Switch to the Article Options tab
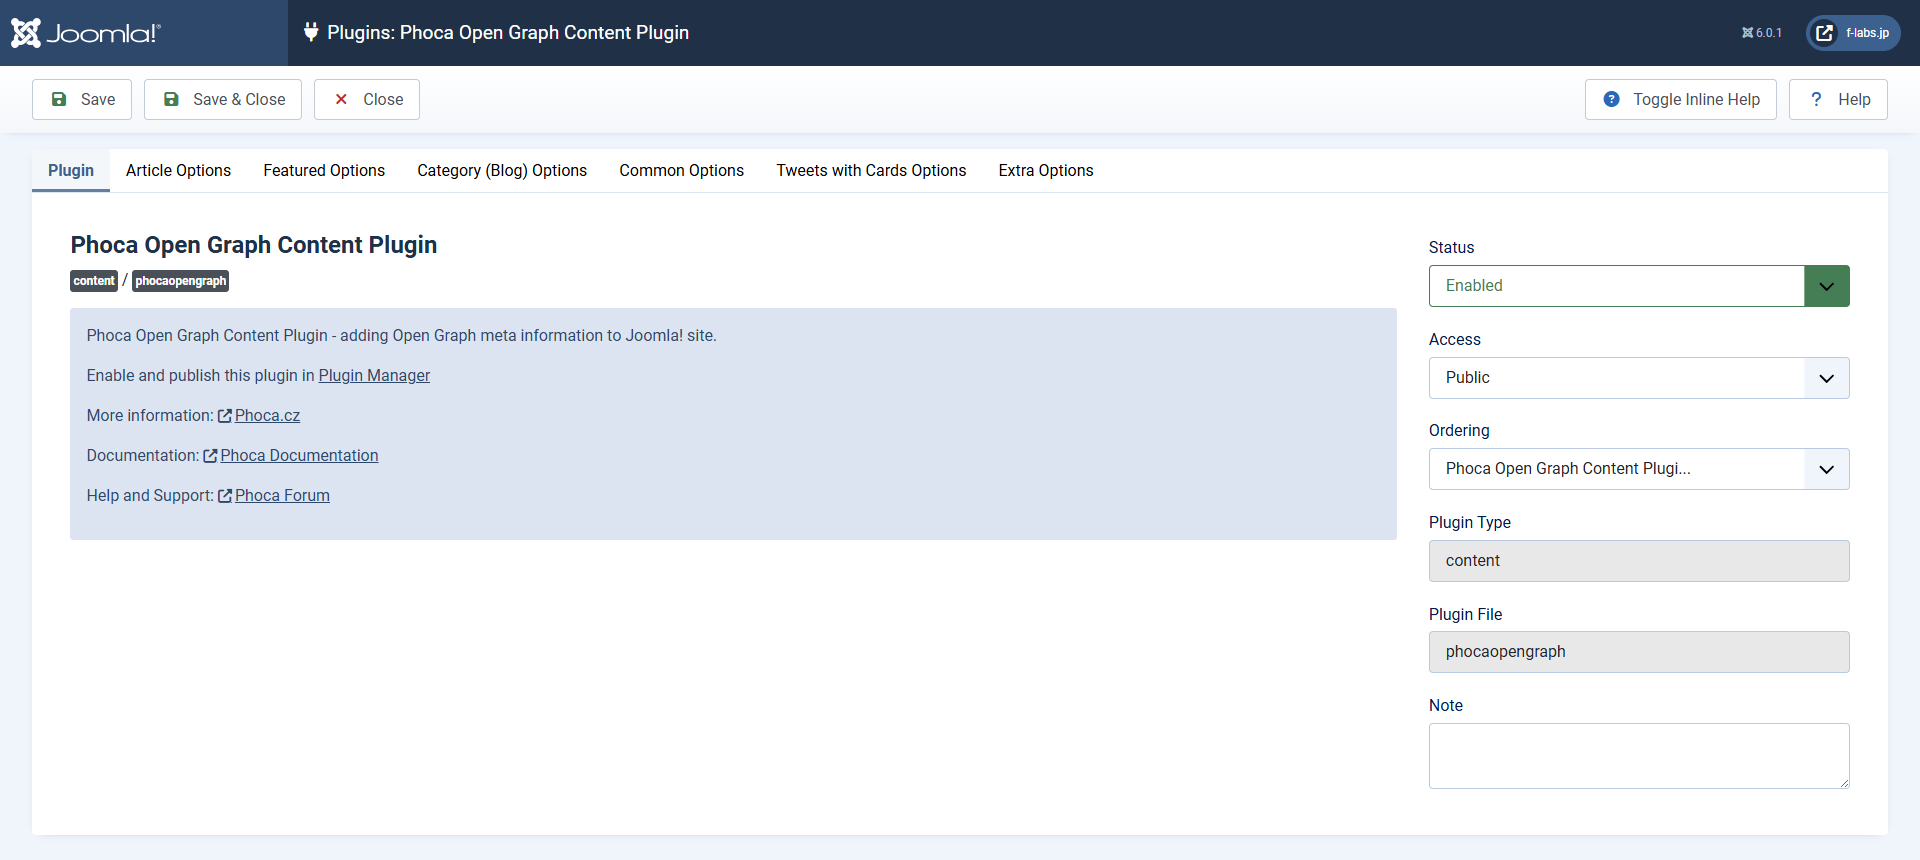The image size is (1920, 860). coord(178,170)
